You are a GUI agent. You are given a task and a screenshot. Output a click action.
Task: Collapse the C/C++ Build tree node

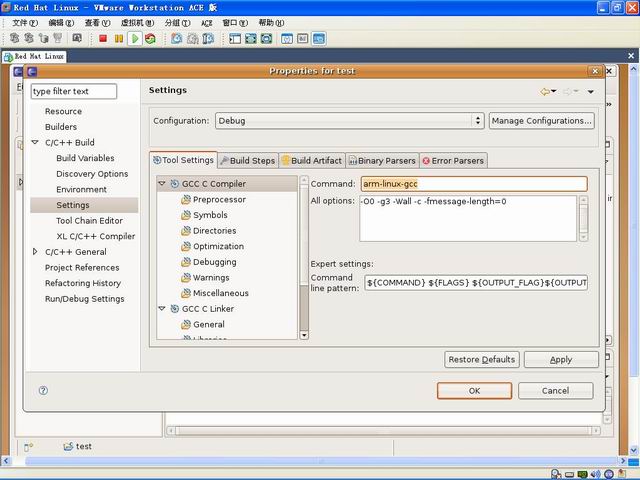(x=35, y=142)
